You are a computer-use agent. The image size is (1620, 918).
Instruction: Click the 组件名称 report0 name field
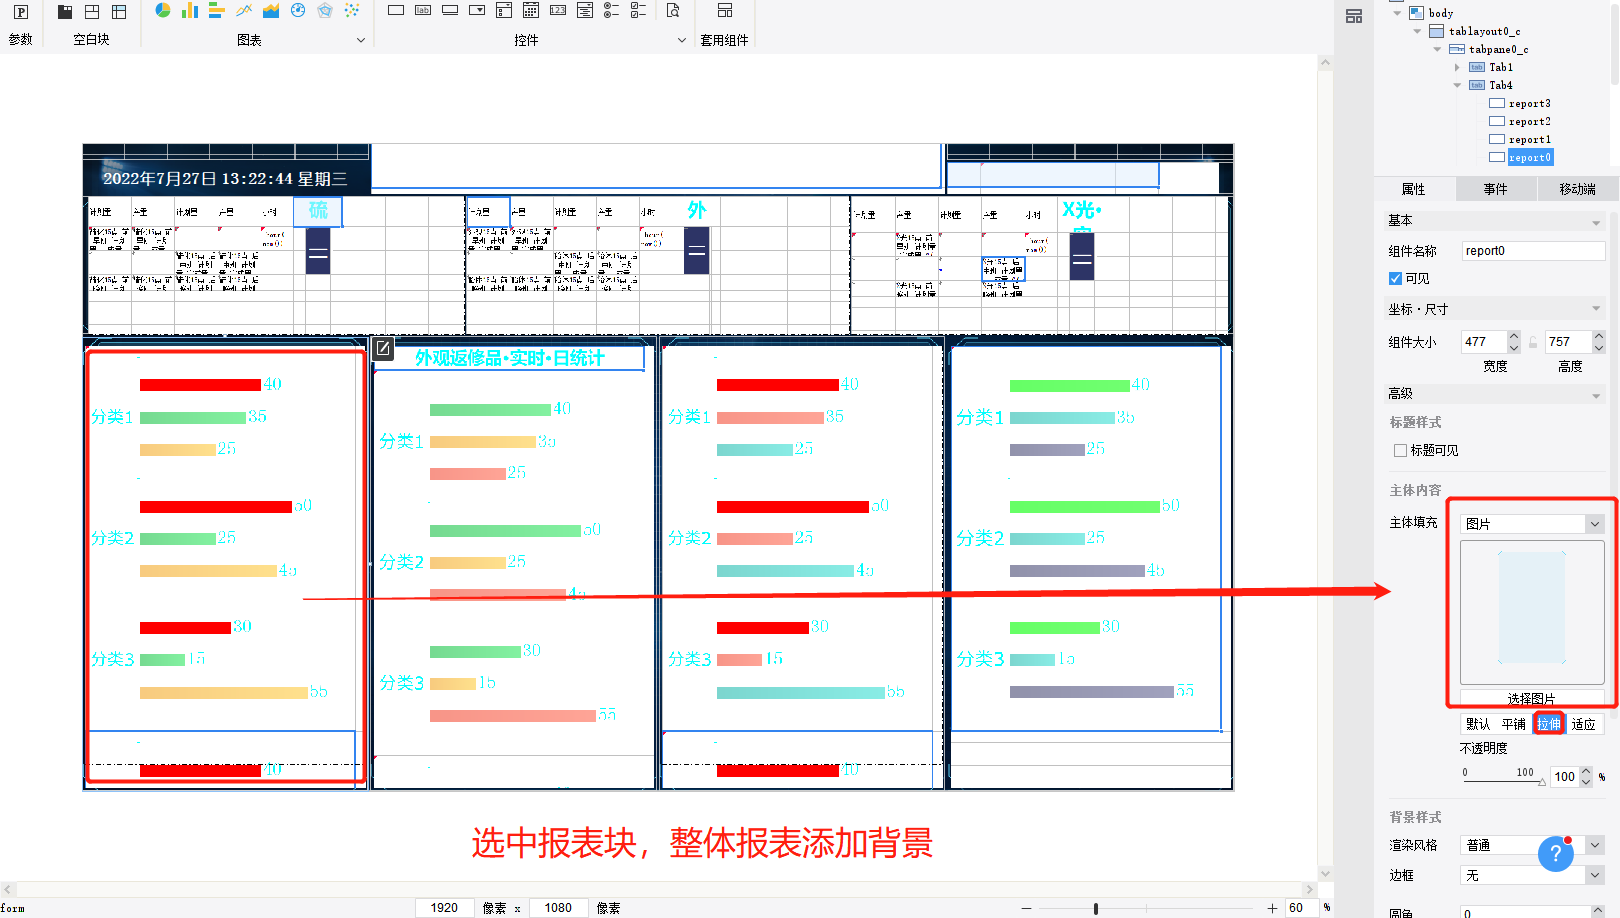(1533, 251)
